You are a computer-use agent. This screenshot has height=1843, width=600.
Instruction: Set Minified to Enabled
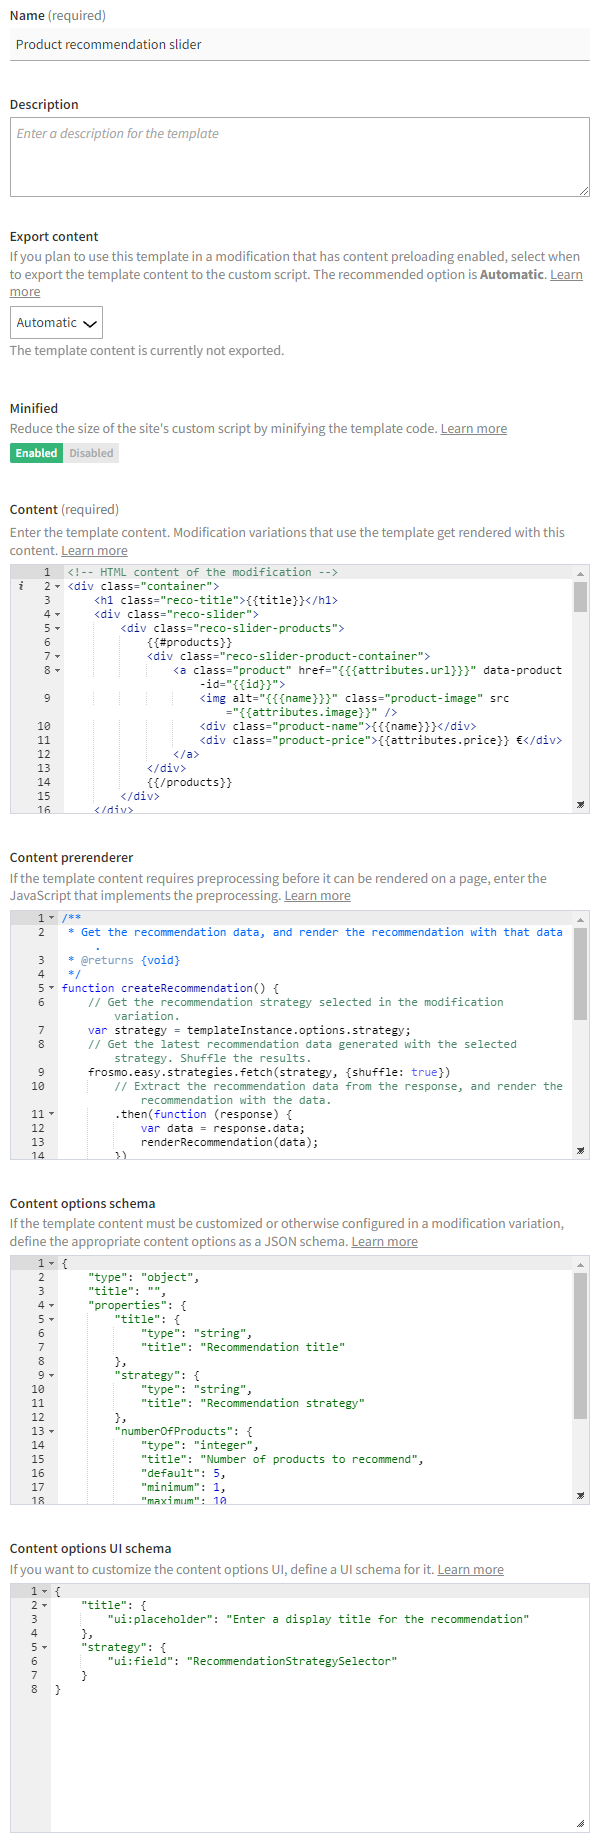tap(36, 453)
